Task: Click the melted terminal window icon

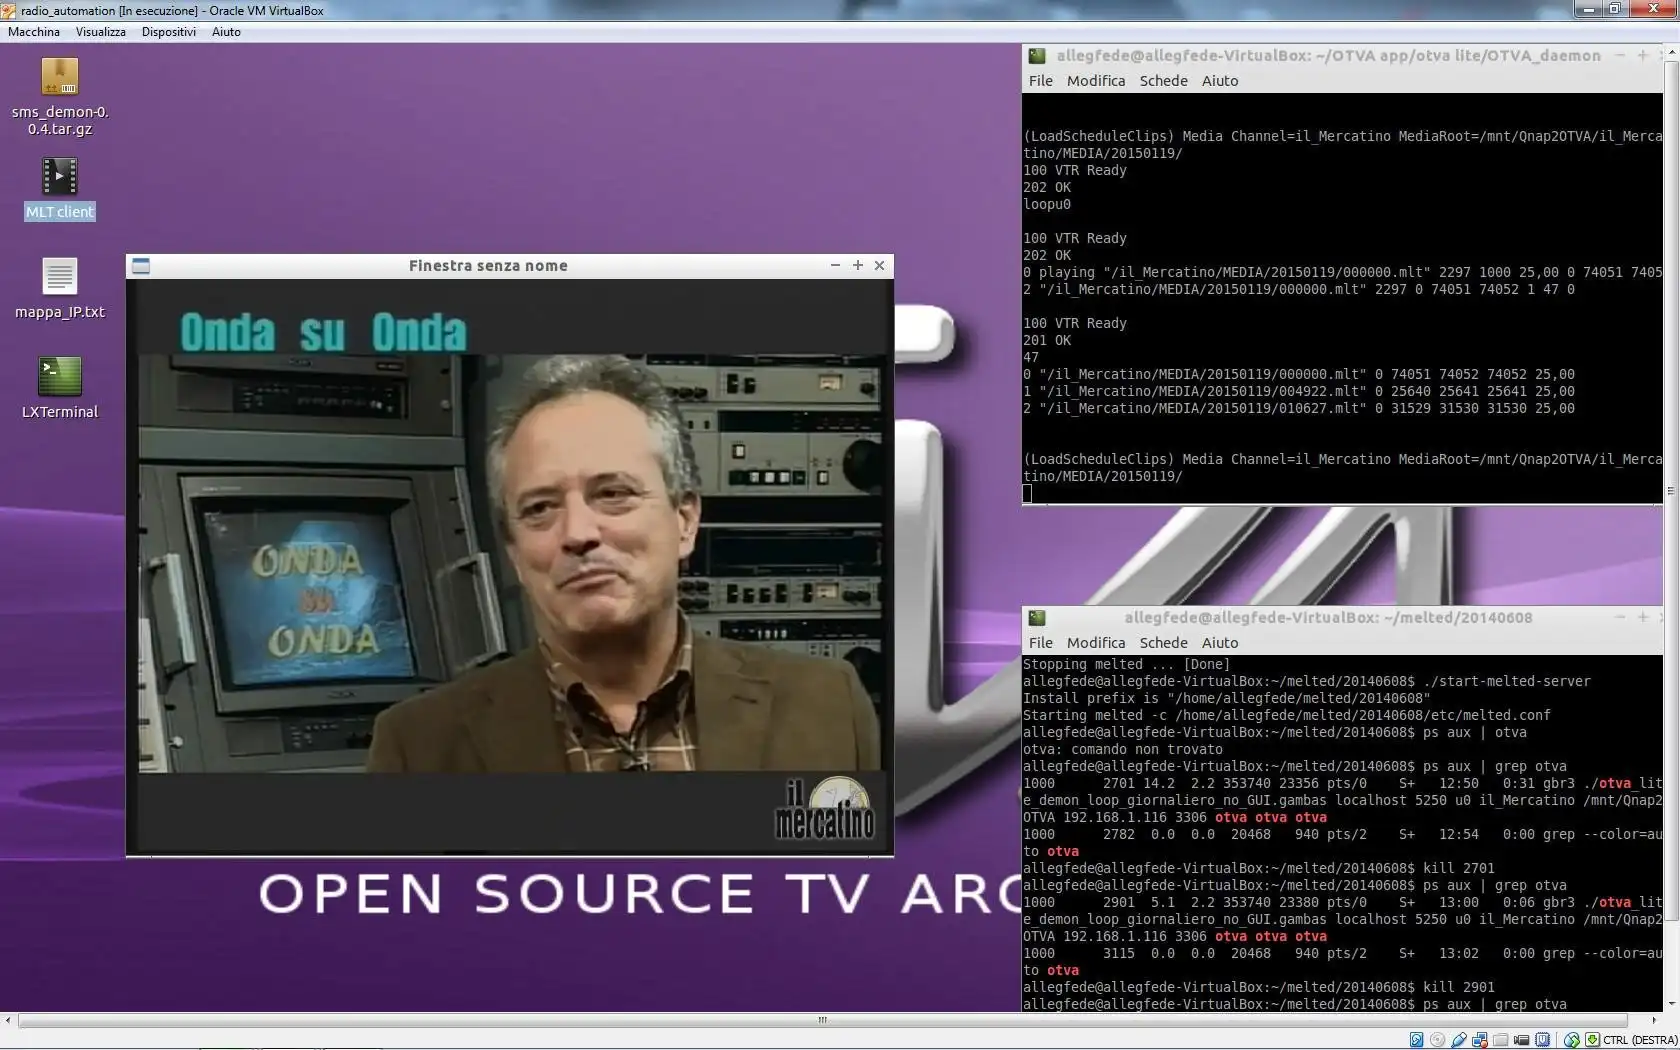Action: point(1037,618)
